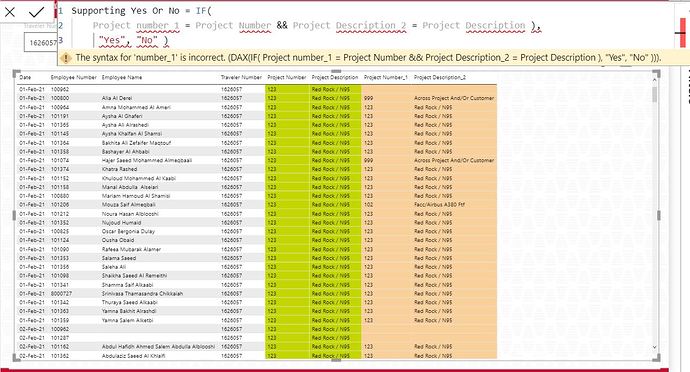Select the 'Shamma Saif Alkaabi' cell

127,285
